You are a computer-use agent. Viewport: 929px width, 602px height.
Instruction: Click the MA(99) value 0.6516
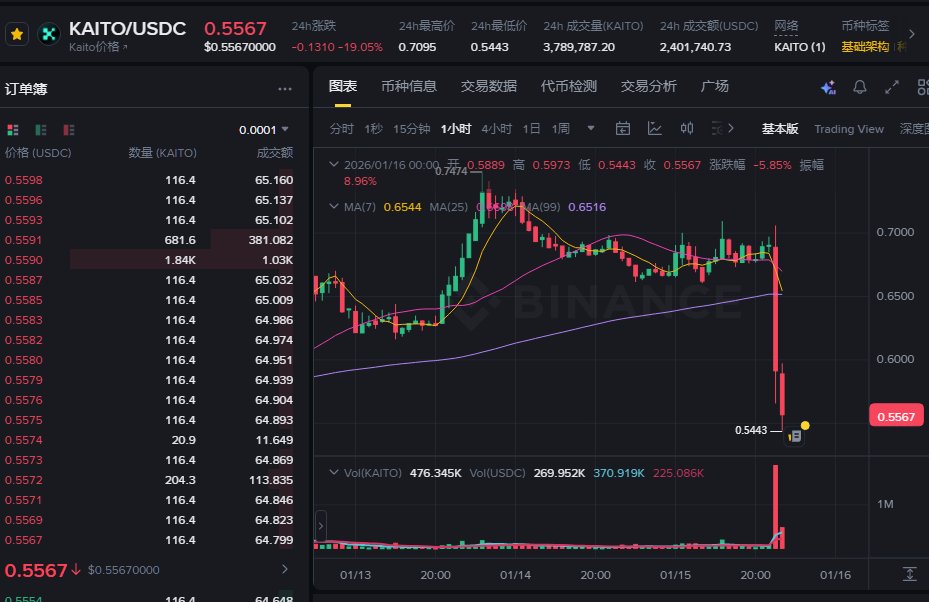587,207
